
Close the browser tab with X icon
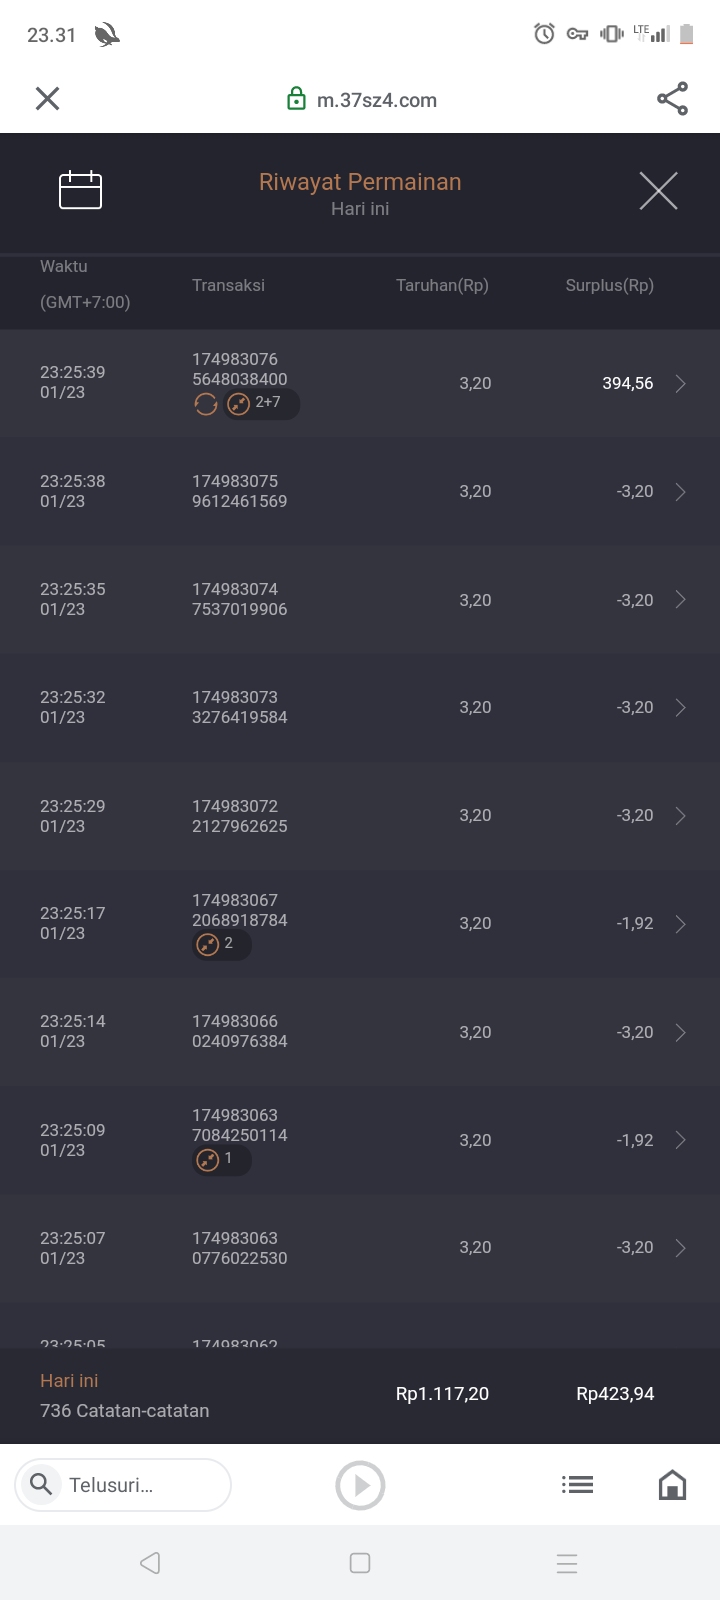coord(47,98)
